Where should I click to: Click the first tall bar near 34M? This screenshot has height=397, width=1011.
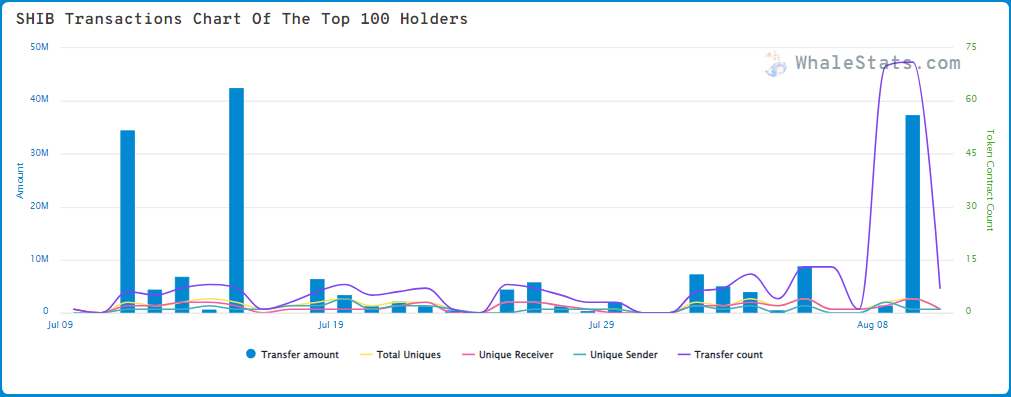128,222
